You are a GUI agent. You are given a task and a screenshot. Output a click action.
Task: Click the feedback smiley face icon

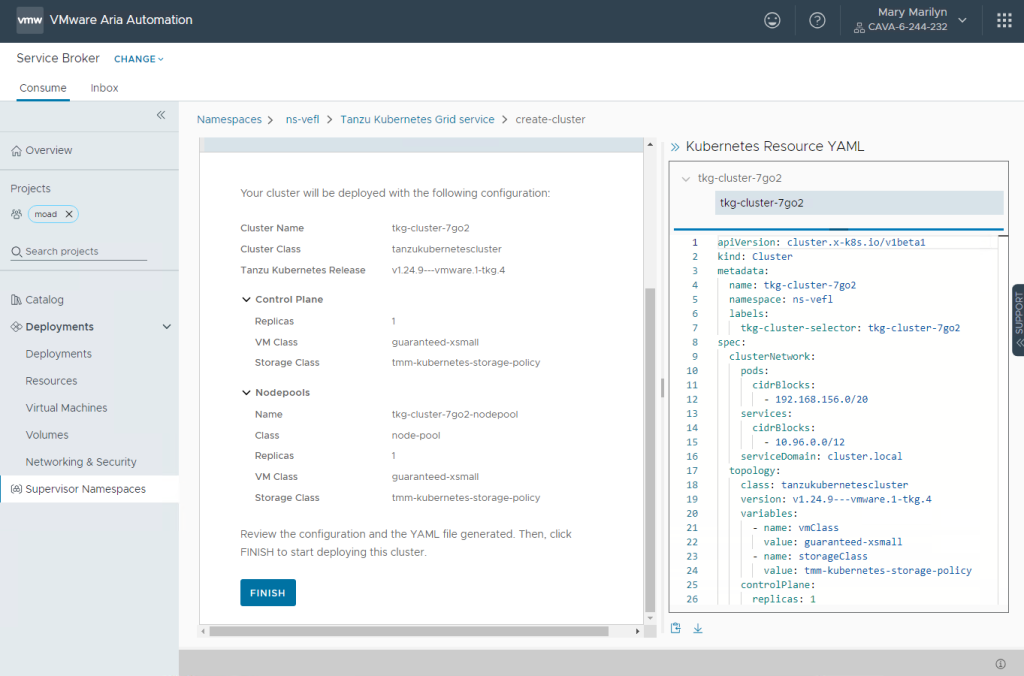772,20
